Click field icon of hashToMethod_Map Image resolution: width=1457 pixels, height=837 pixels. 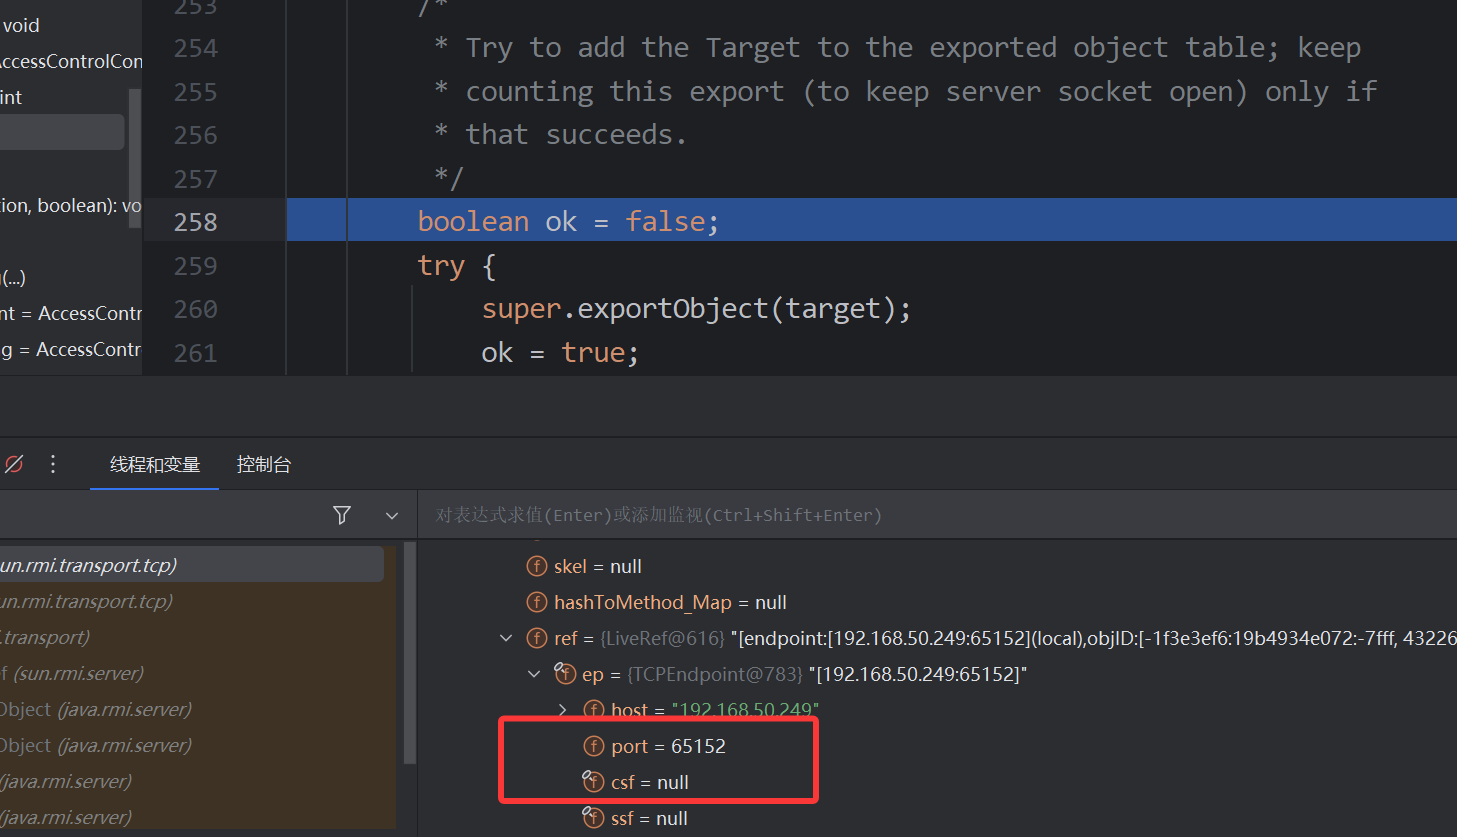[537, 602]
